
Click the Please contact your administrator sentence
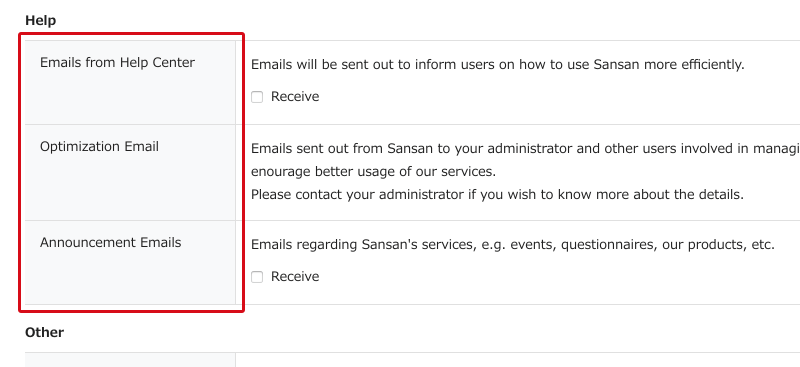click(497, 194)
